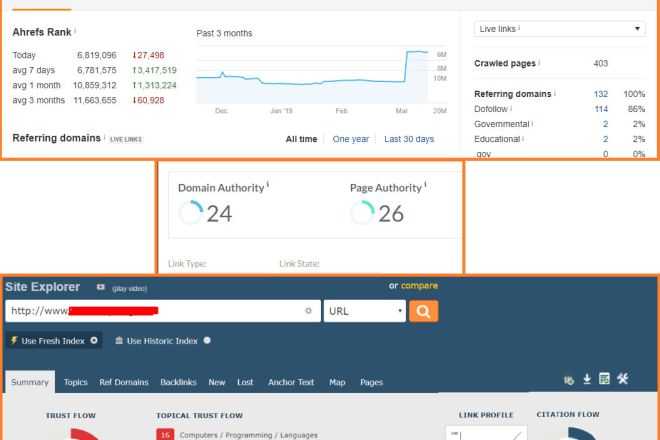This screenshot has width=660, height=440.
Task: Select the One year range
Action: [351, 139]
